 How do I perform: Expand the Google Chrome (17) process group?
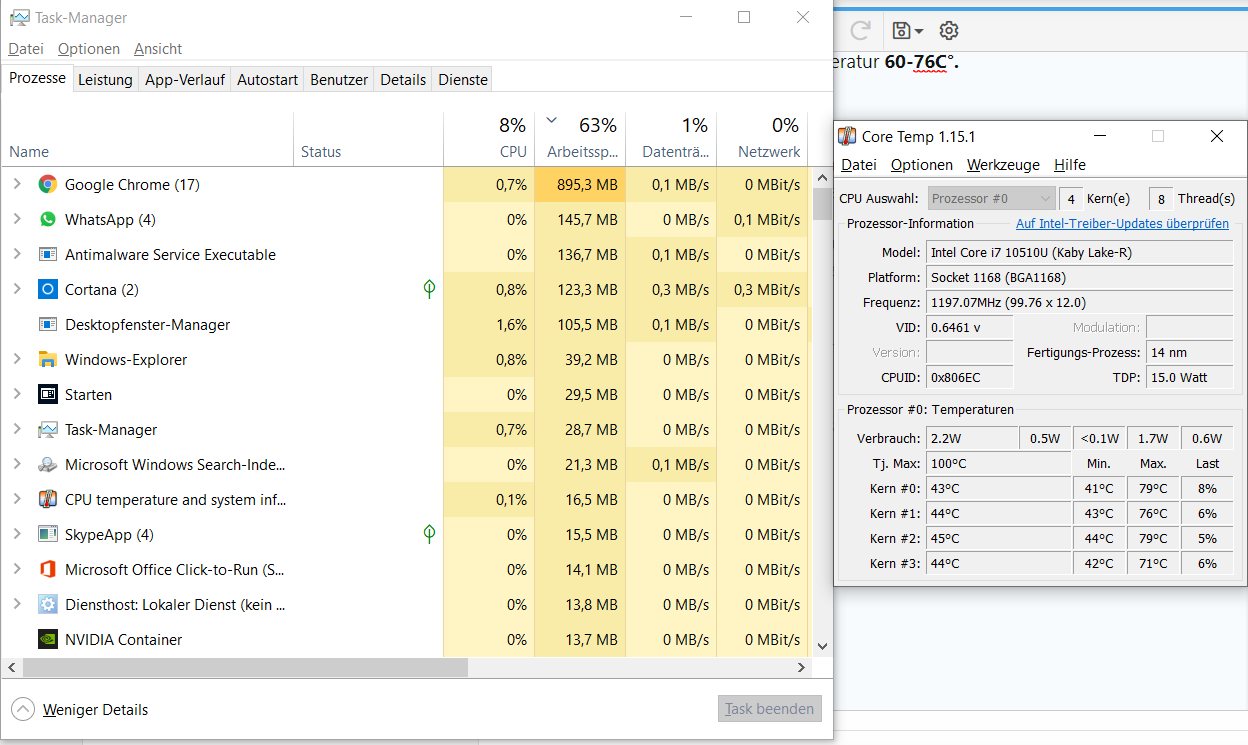pyautogui.click(x=16, y=184)
